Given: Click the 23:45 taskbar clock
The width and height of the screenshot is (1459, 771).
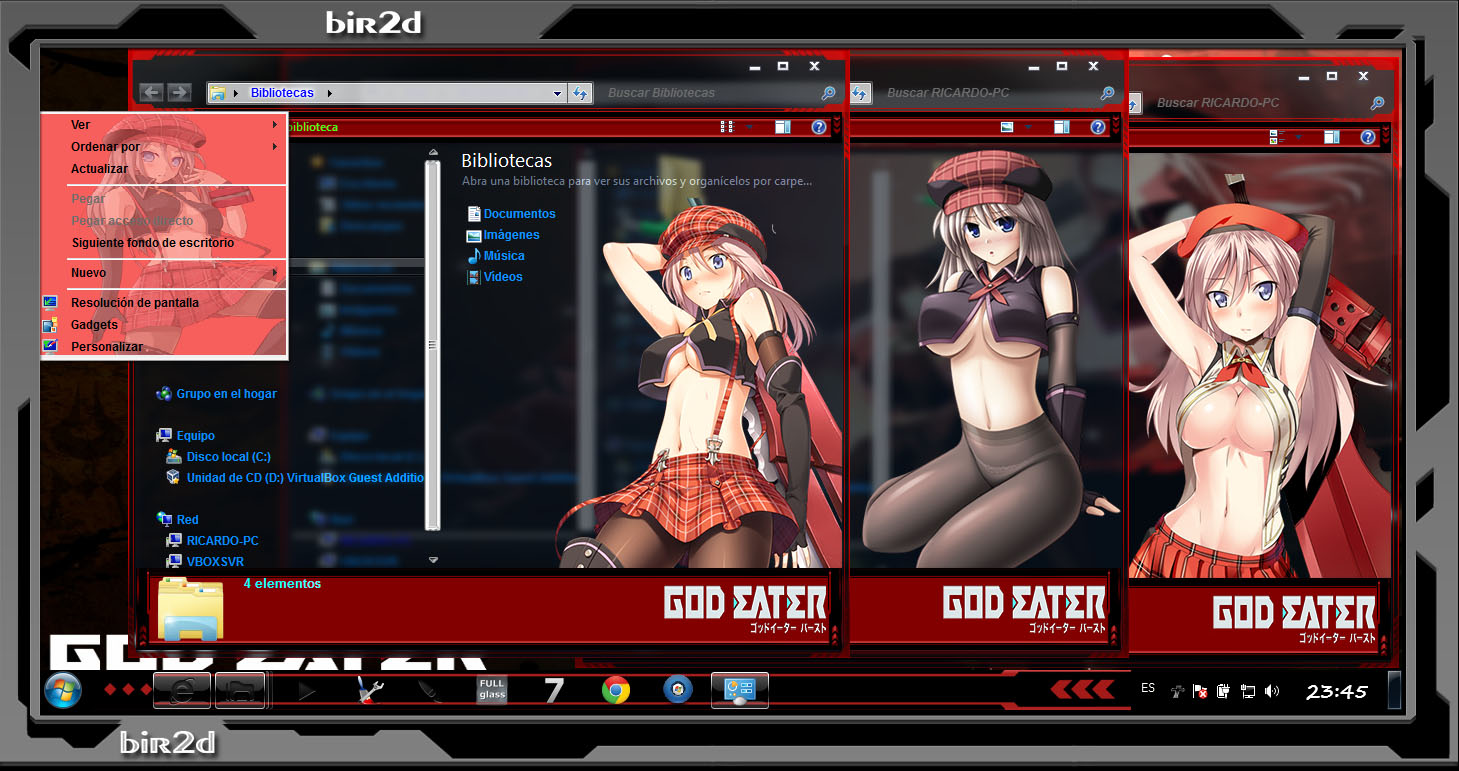Looking at the screenshot, I should pos(1337,692).
